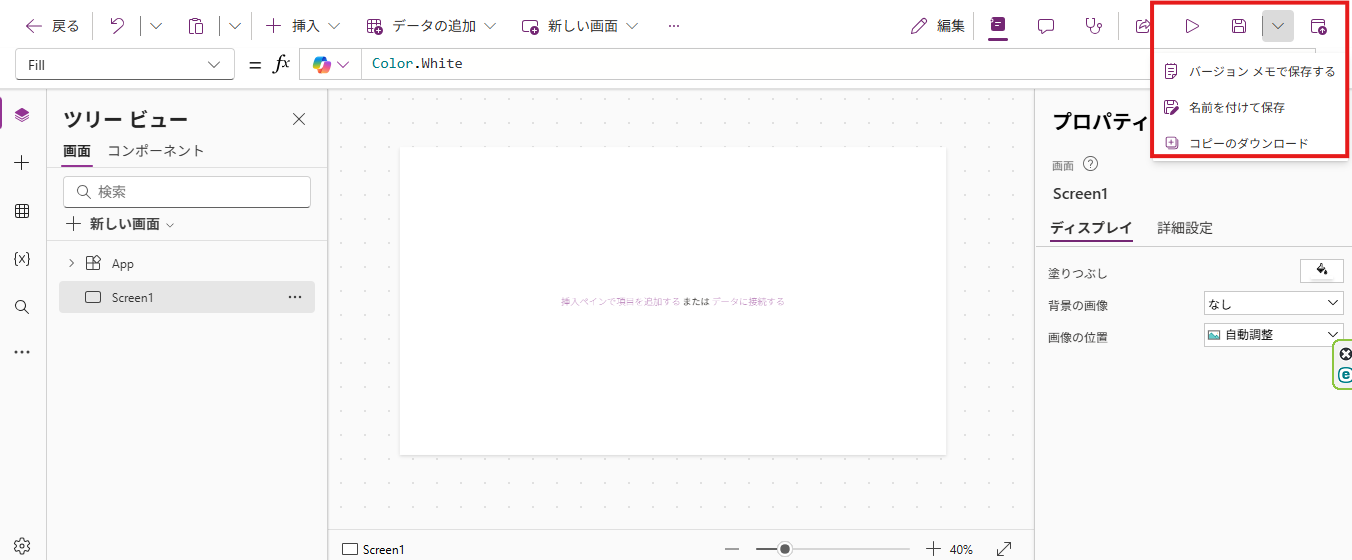Expand the App tree node
Screen dimensions: 1352x560
point(71,263)
